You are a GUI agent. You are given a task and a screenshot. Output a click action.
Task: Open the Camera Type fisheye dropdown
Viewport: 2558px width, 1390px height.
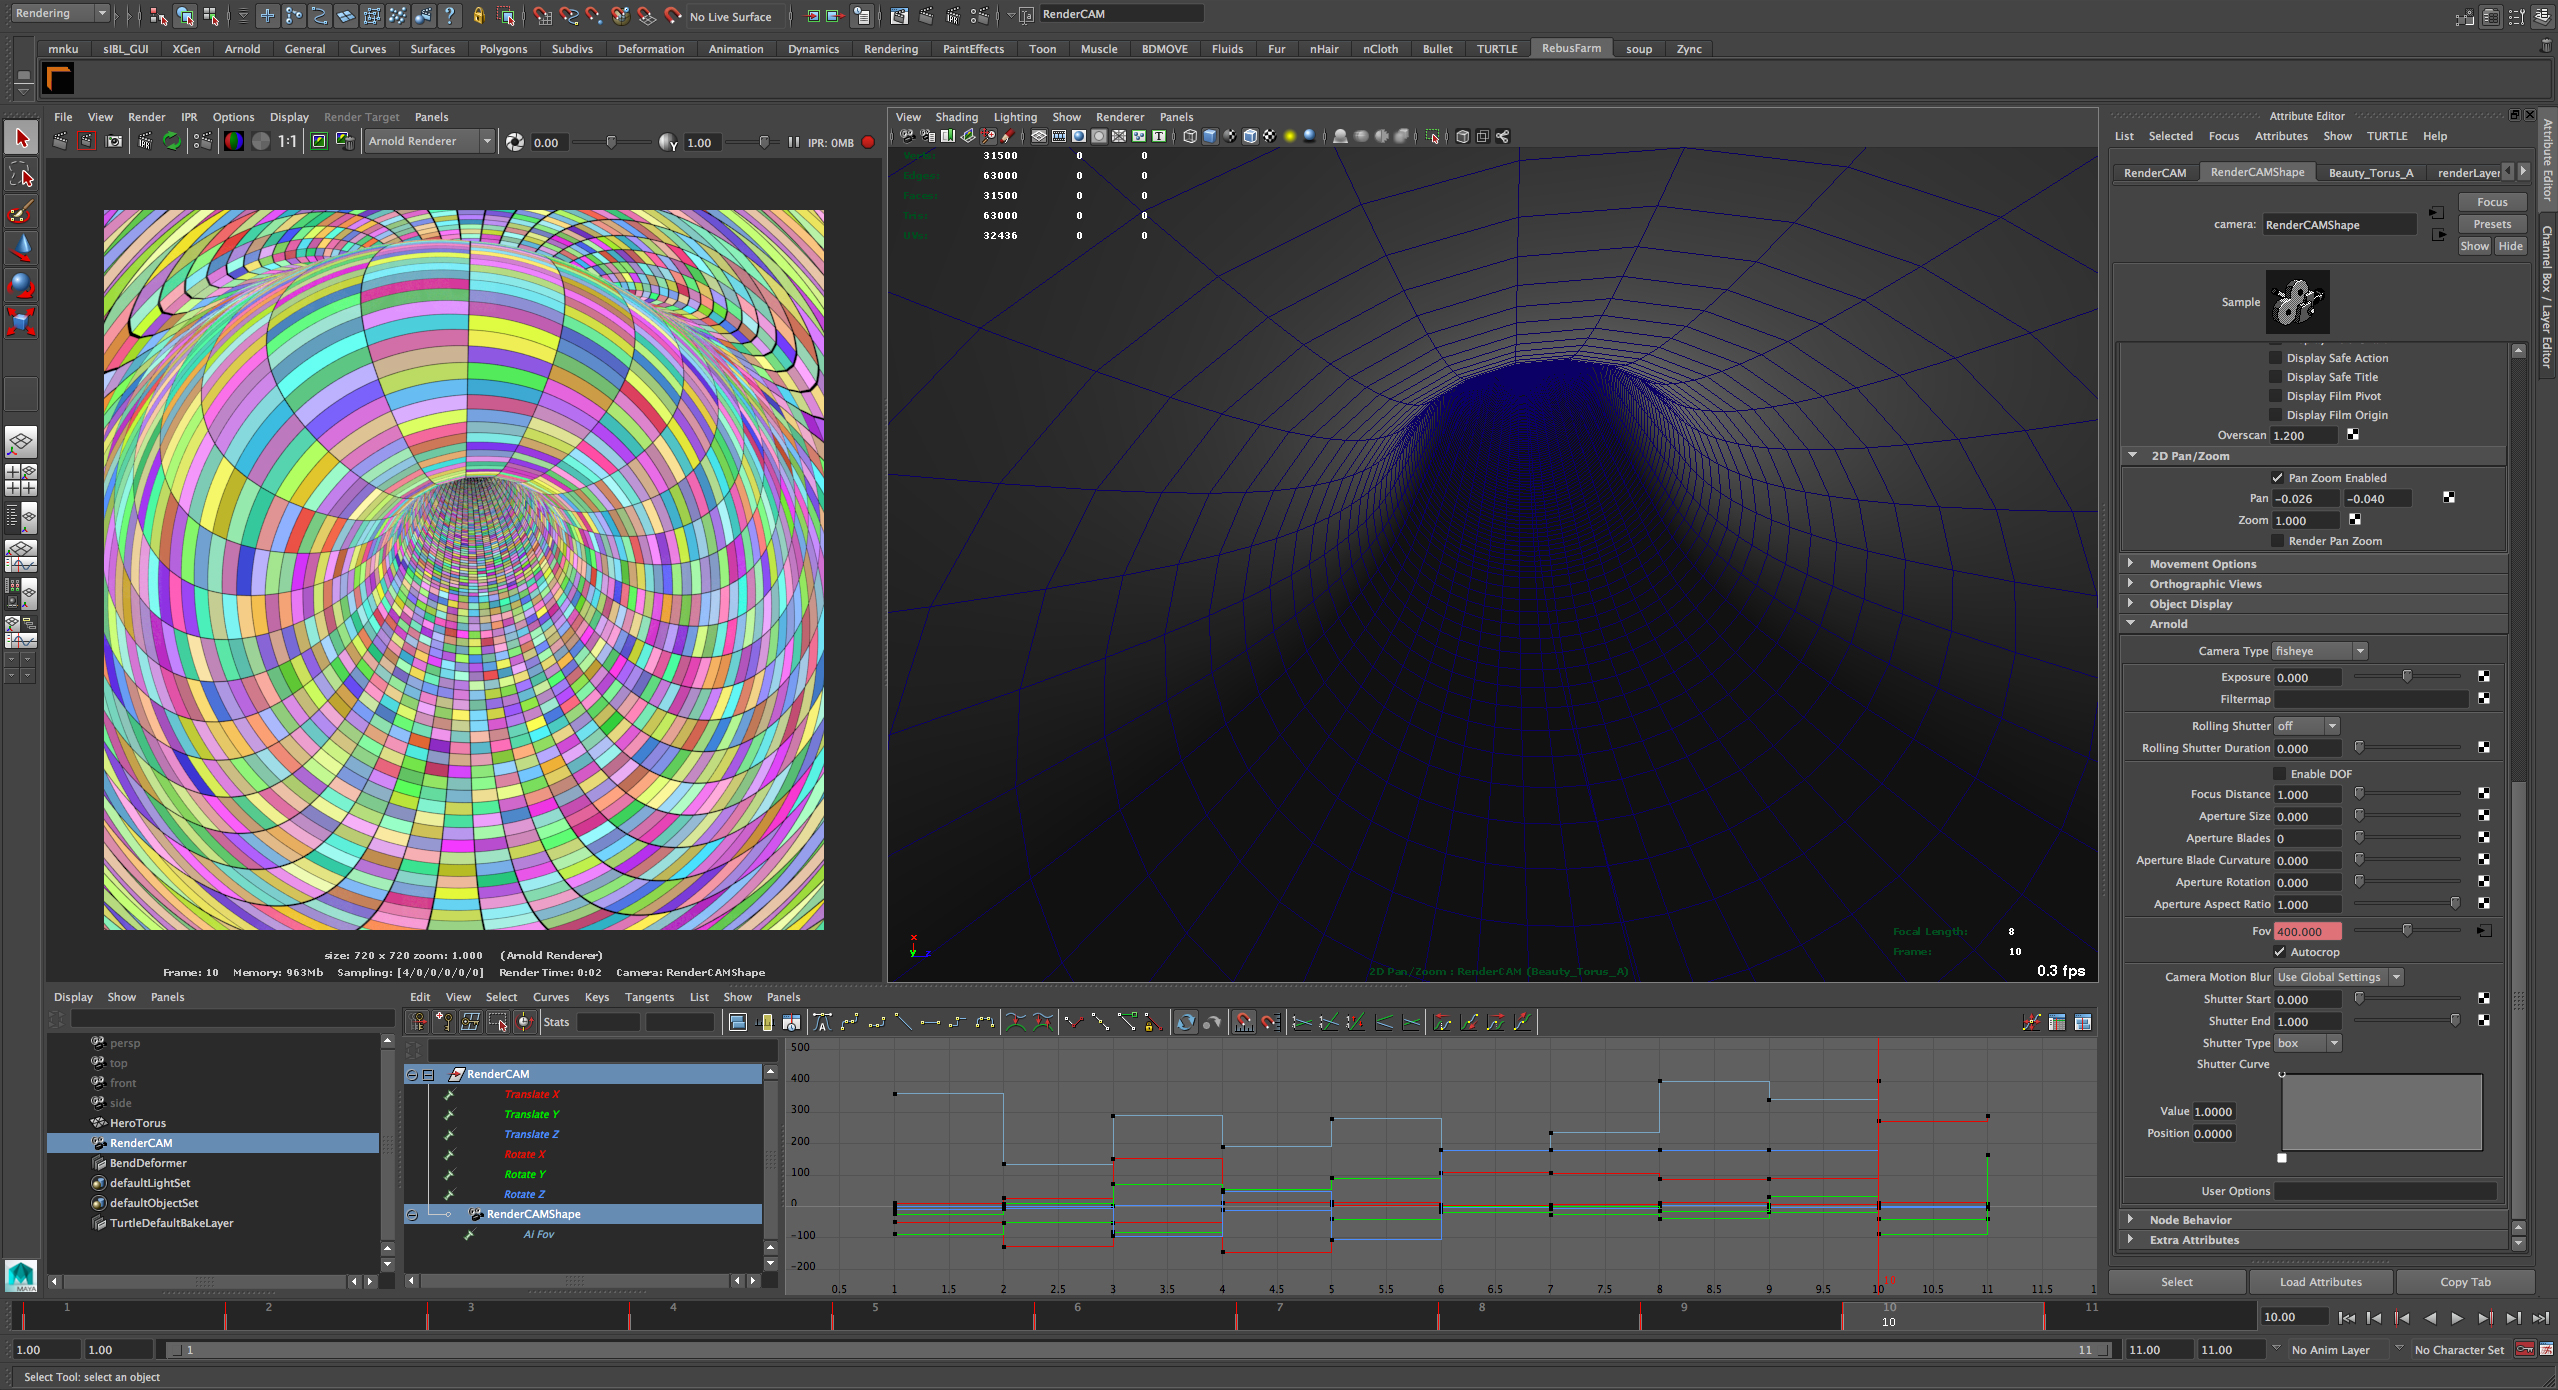2320,651
